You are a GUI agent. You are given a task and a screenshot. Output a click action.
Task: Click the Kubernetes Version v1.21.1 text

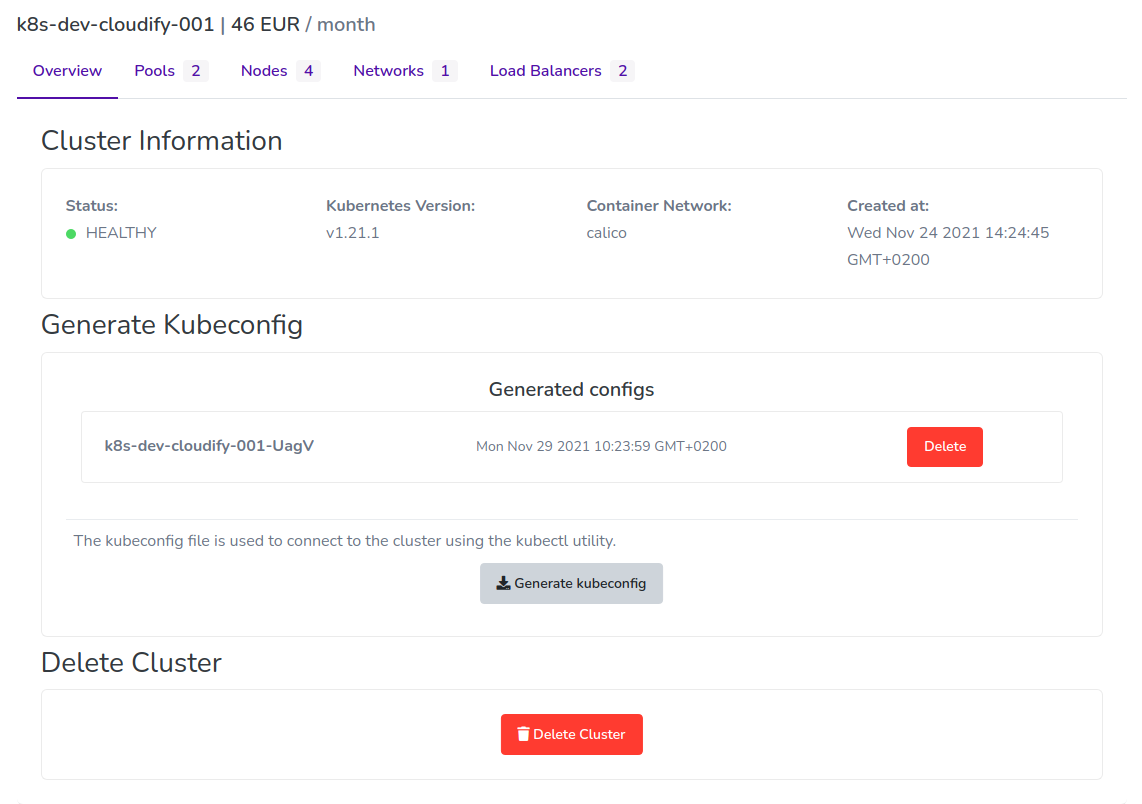click(352, 232)
